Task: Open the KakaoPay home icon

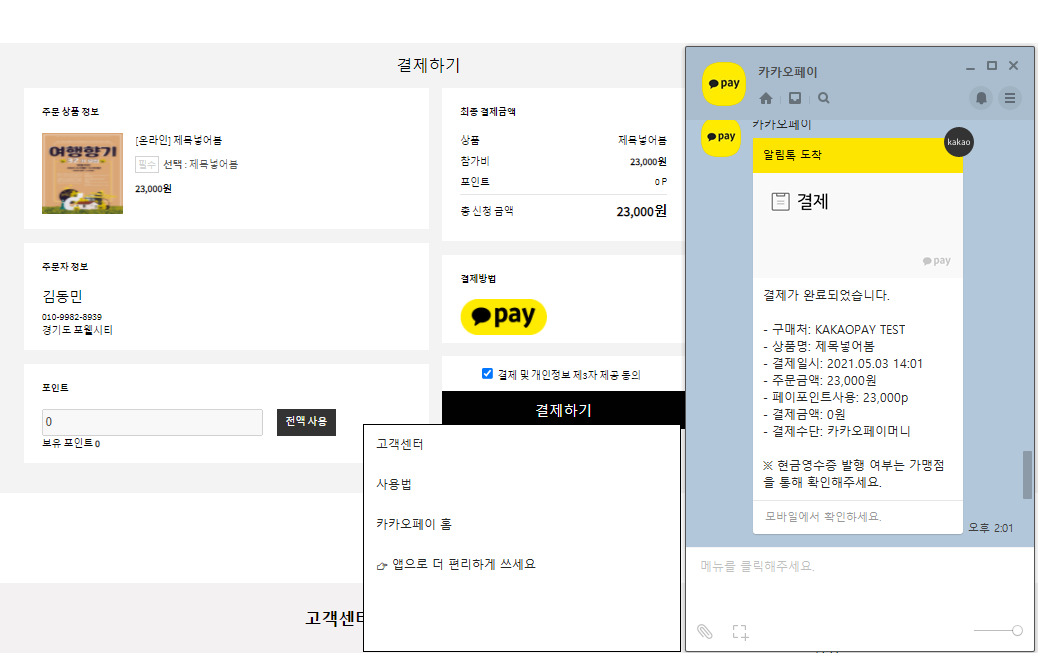Action: point(766,99)
